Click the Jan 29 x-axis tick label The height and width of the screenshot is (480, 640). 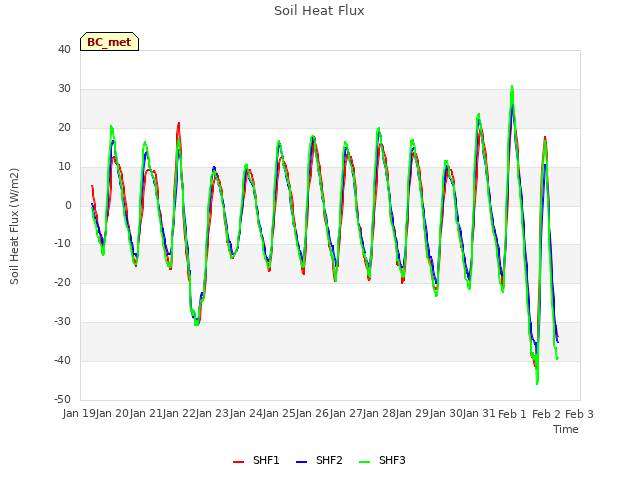tap(413, 414)
